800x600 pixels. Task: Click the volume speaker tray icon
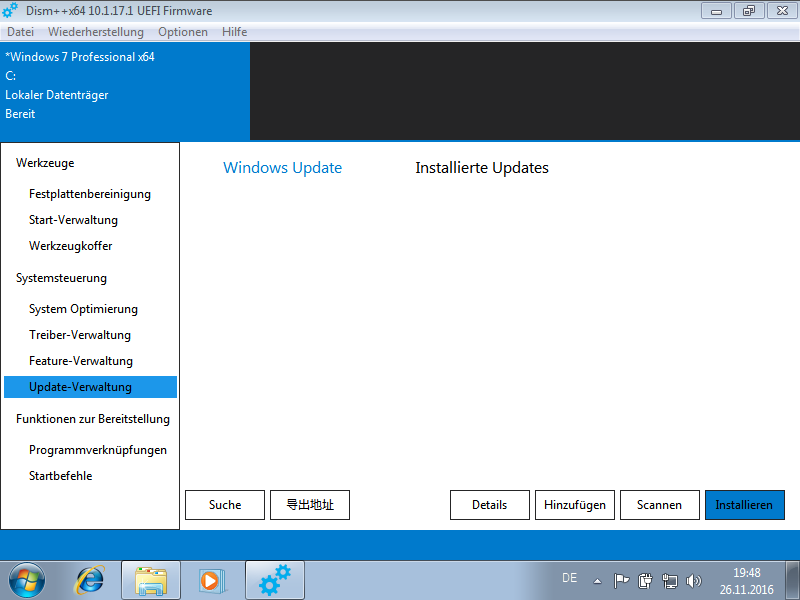[x=694, y=581]
